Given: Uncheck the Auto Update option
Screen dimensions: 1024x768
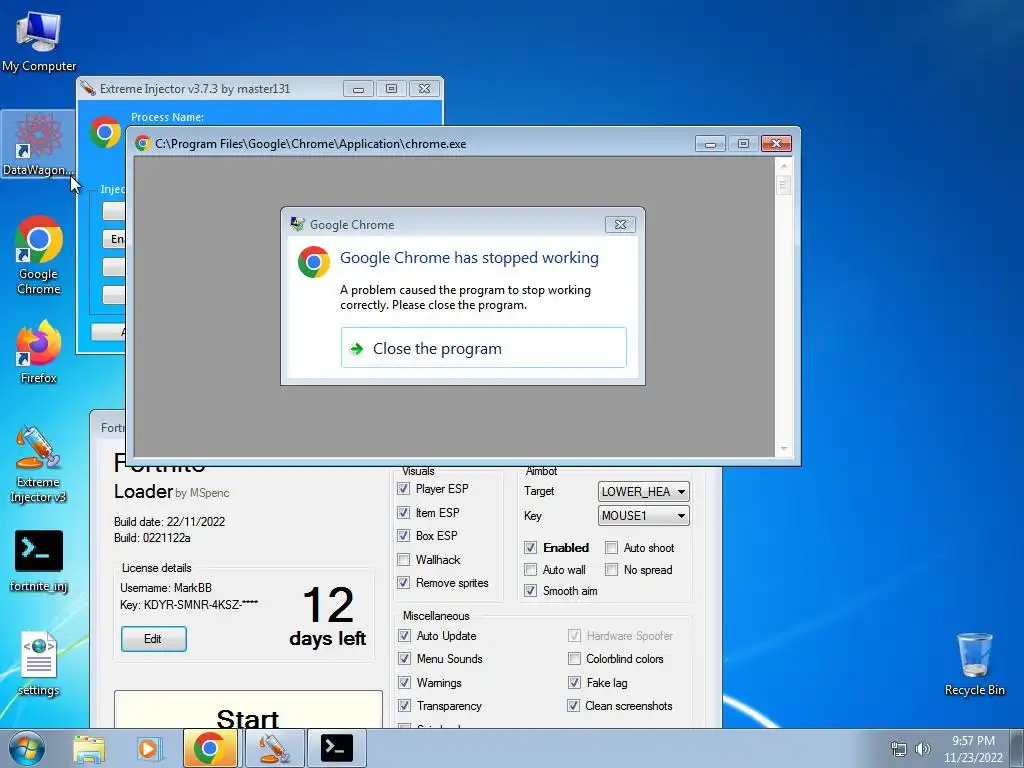Looking at the screenshot, I should (404, 635).
